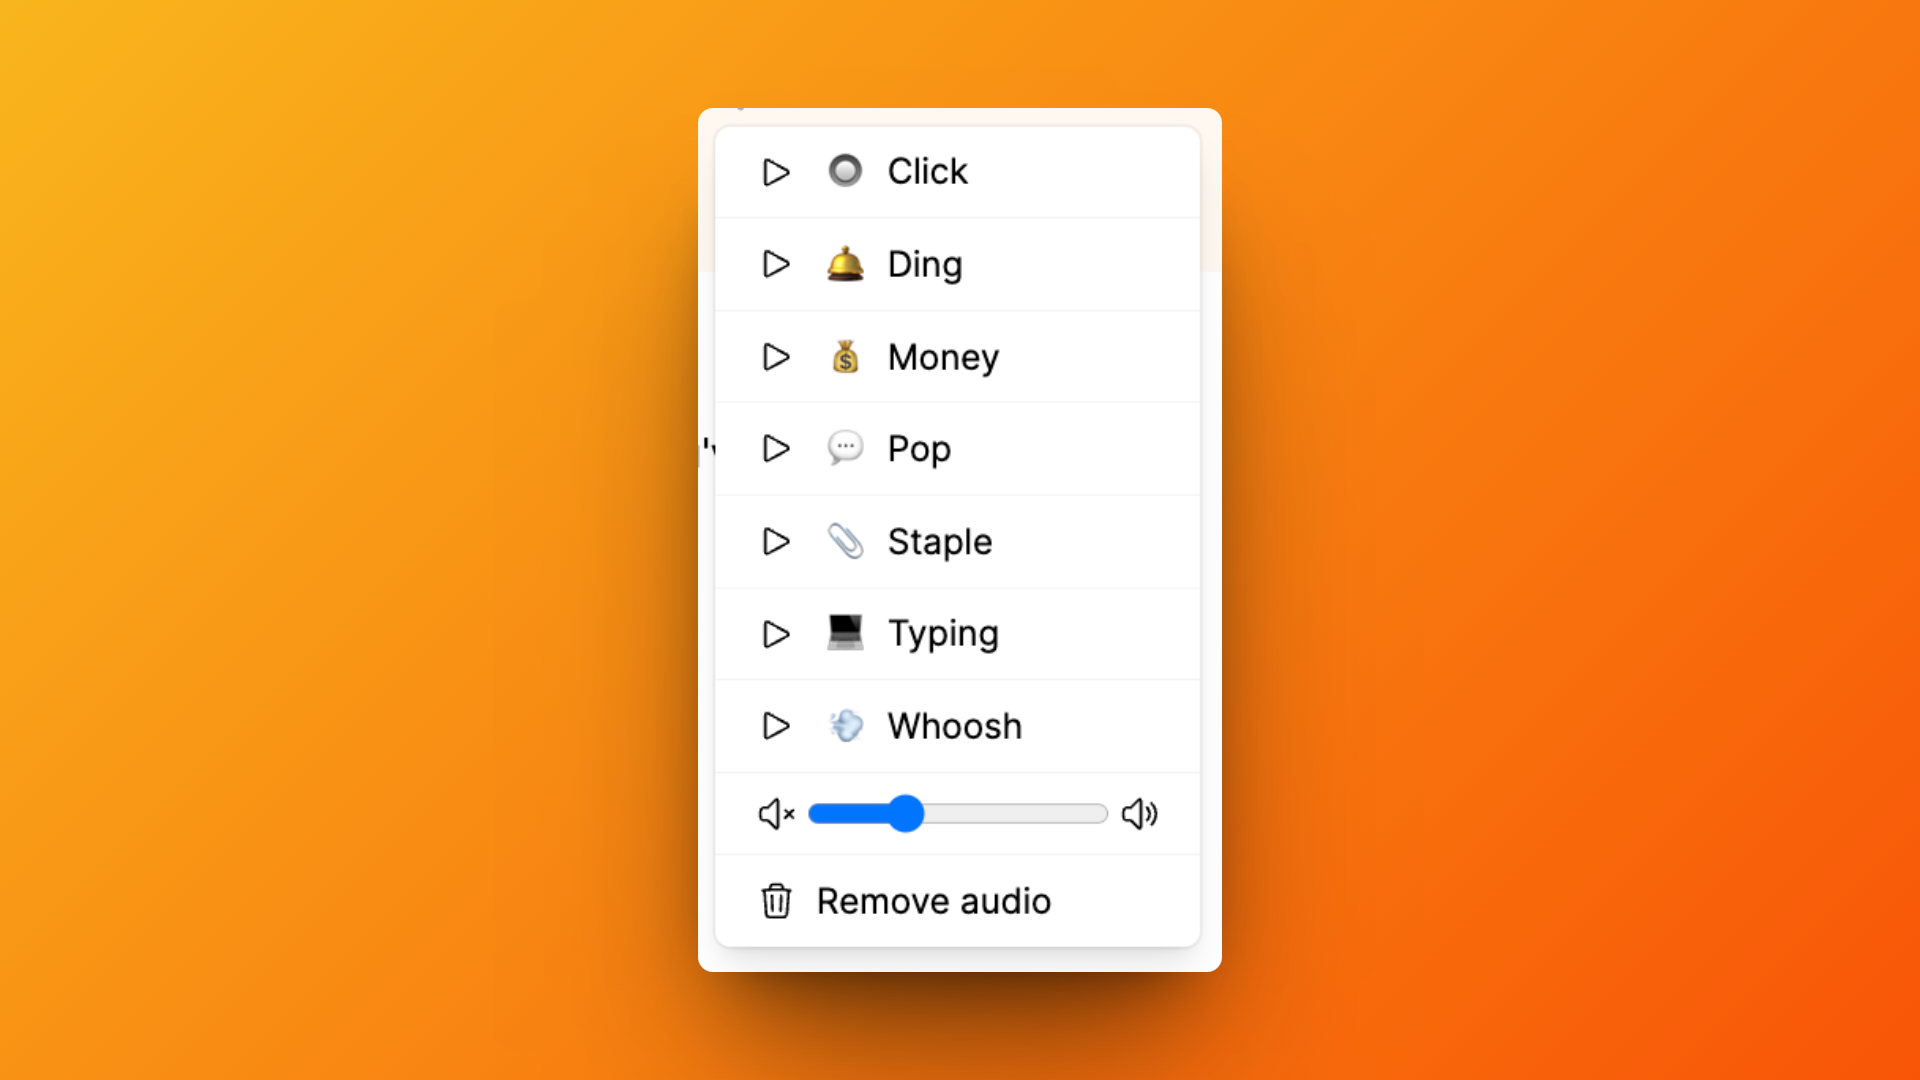Select the Click sound option
Screen dimensions: 1920x1080
927,172
